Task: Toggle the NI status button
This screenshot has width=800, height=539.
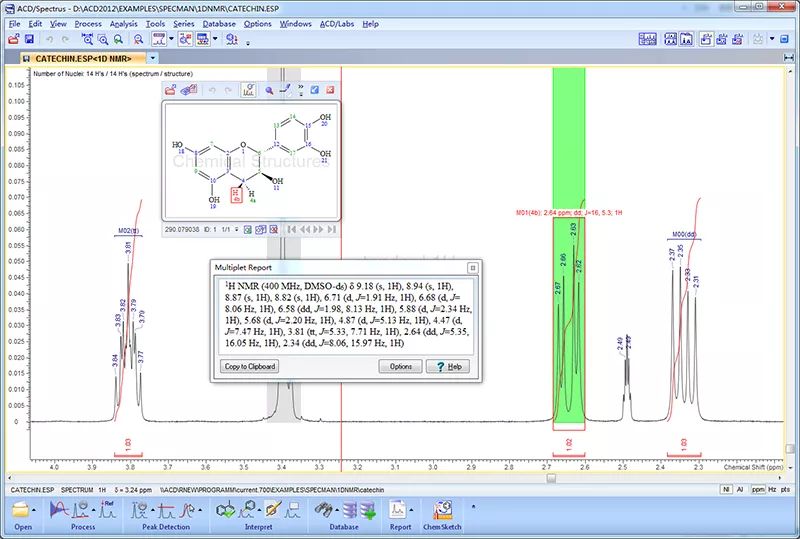Action: [725, 491]
